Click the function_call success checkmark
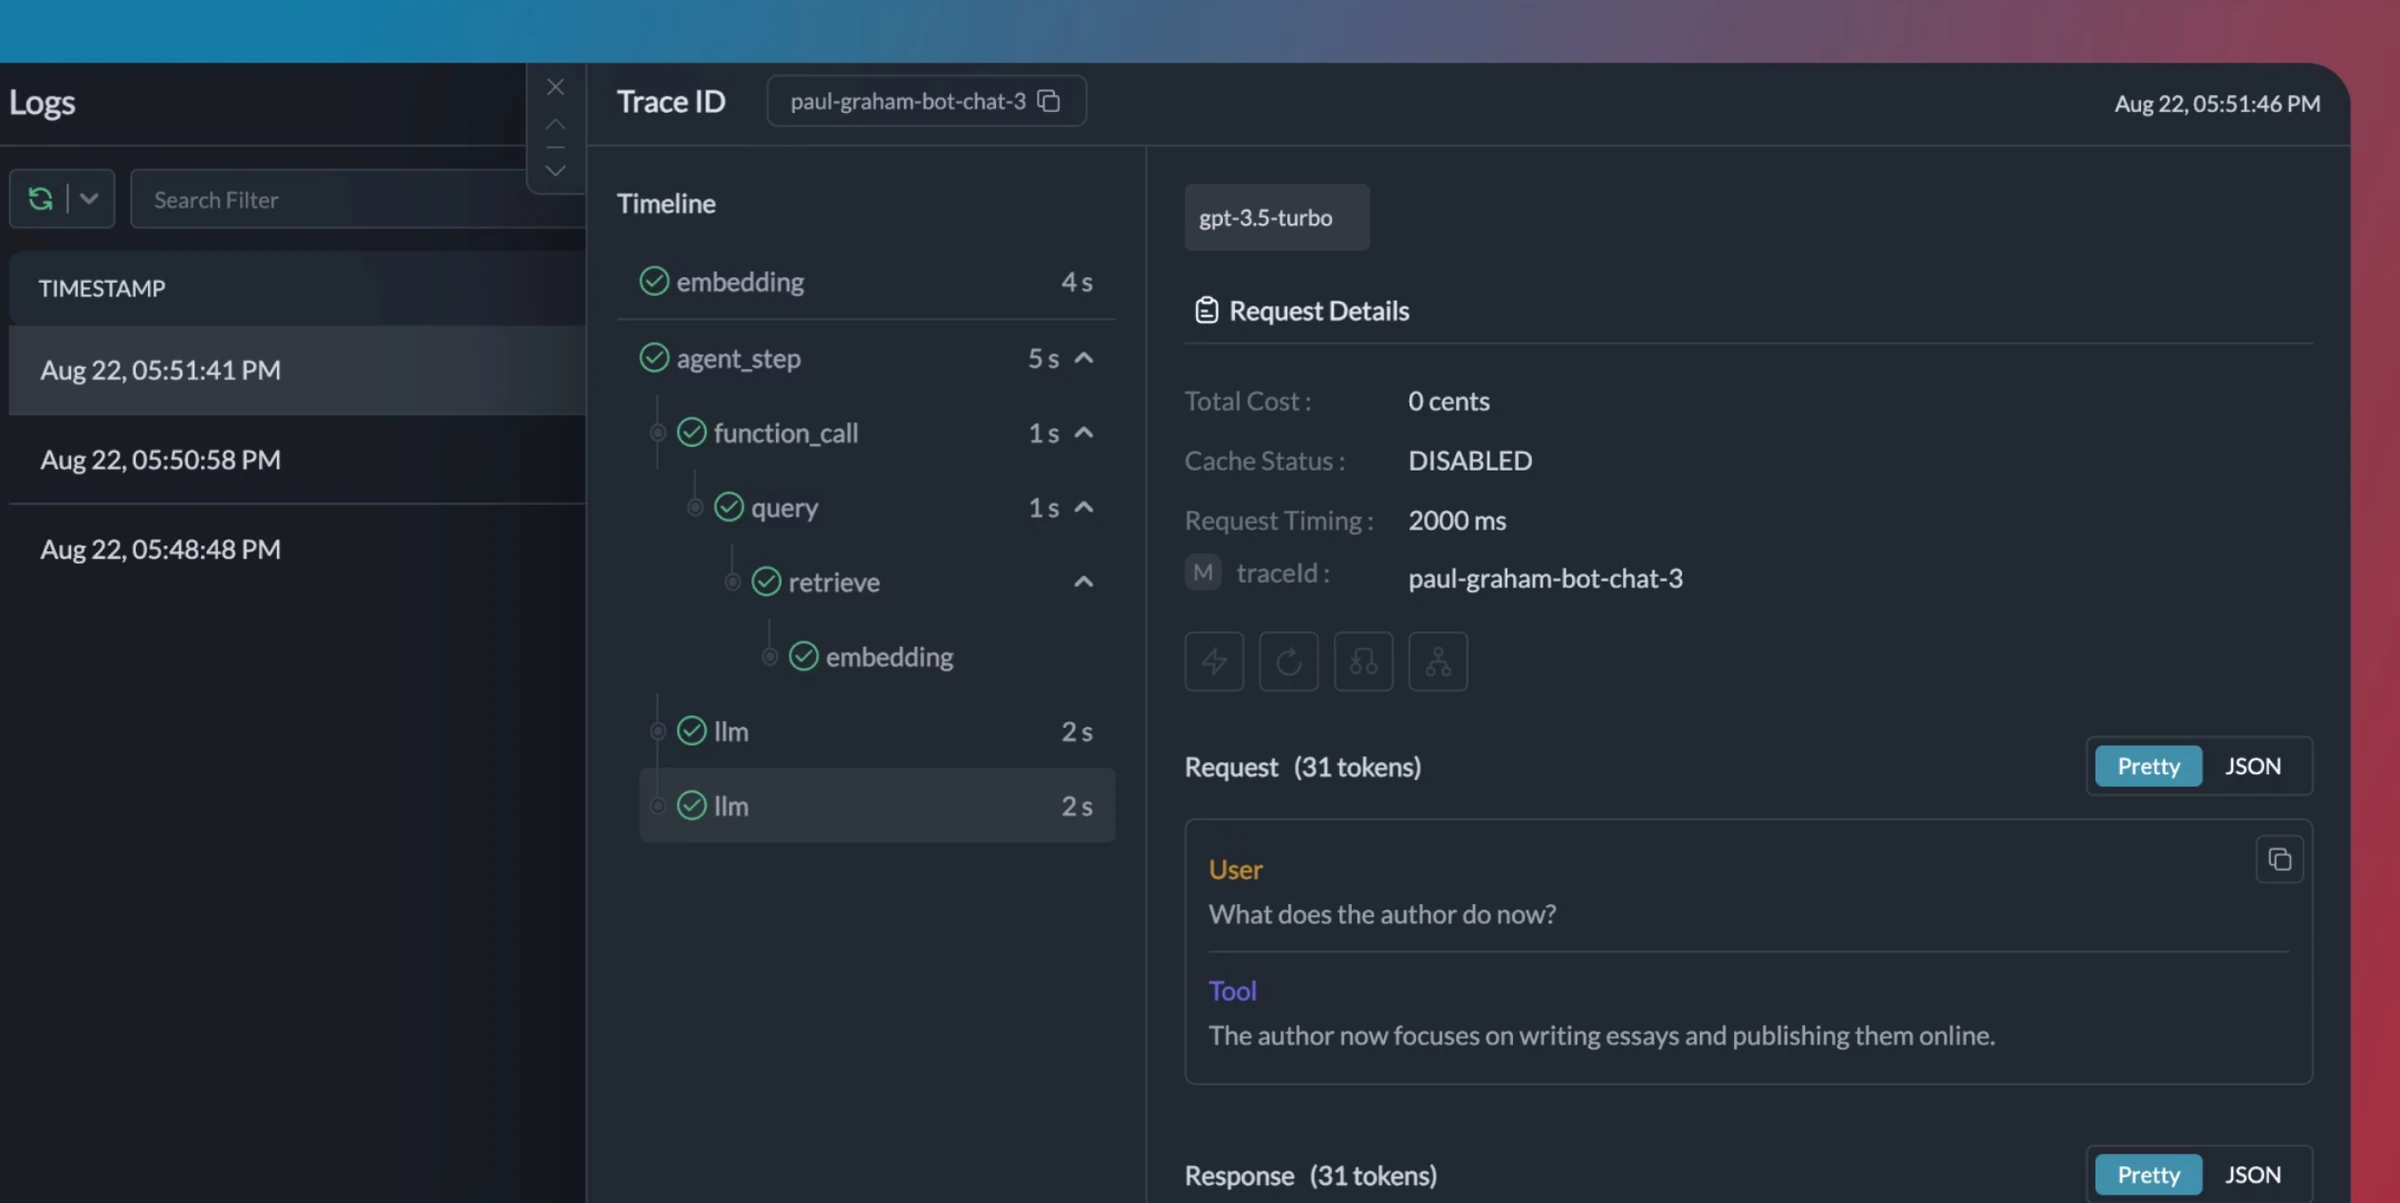 click(691, 432)
